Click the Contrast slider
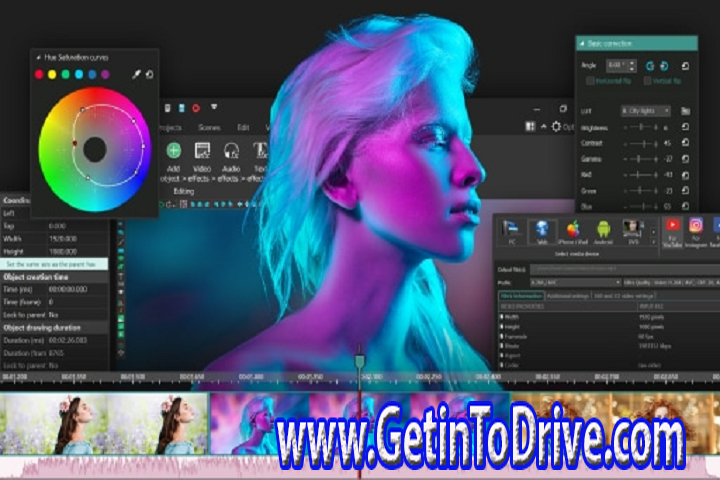The height and width of the screenshot is (480, 720). point(641,143)
